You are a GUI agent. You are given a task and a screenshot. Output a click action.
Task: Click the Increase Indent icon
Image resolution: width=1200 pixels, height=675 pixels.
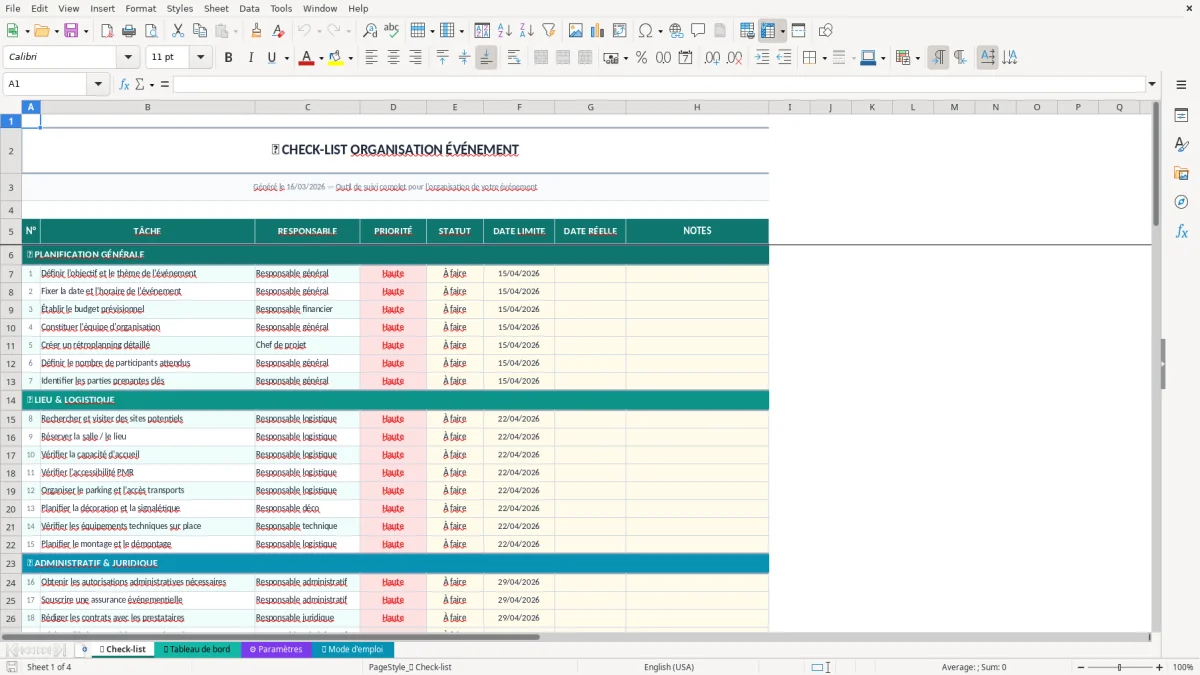[x=762, y=58]
